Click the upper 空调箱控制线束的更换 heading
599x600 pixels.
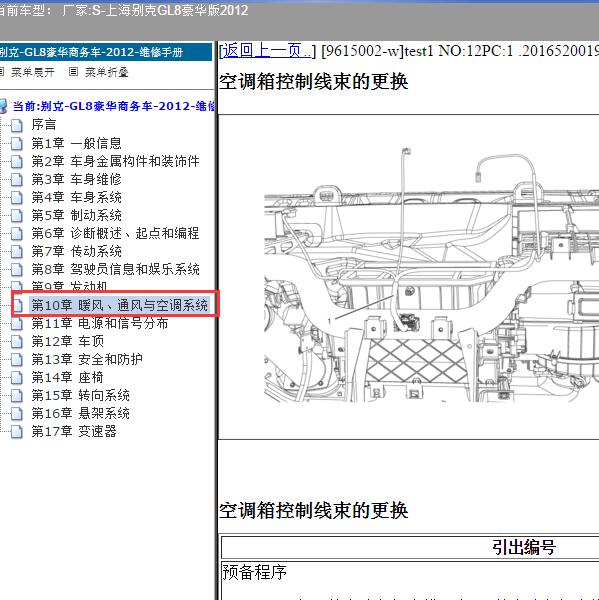[313, 82]
